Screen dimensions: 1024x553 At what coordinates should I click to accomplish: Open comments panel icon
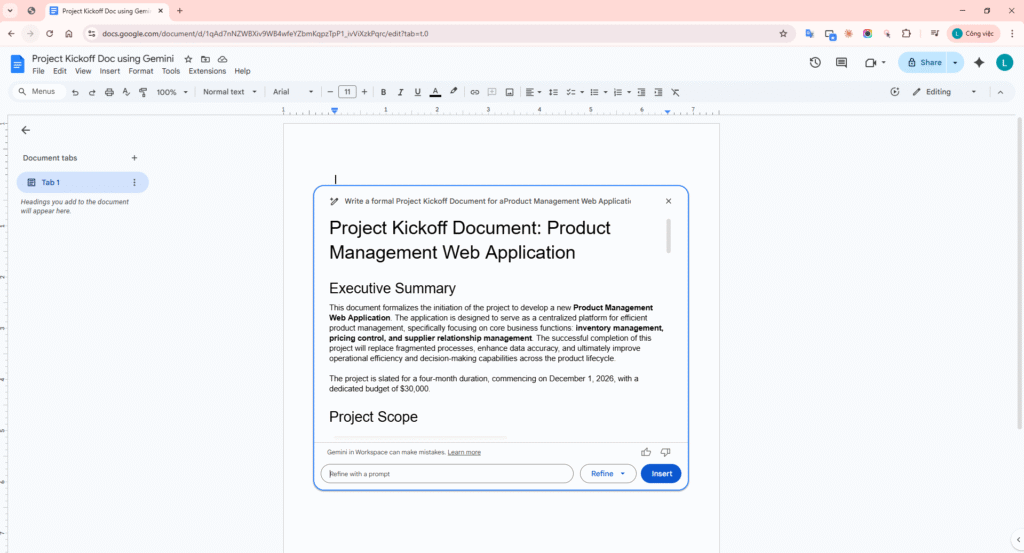pyautogui.click(x=841, y=62)
